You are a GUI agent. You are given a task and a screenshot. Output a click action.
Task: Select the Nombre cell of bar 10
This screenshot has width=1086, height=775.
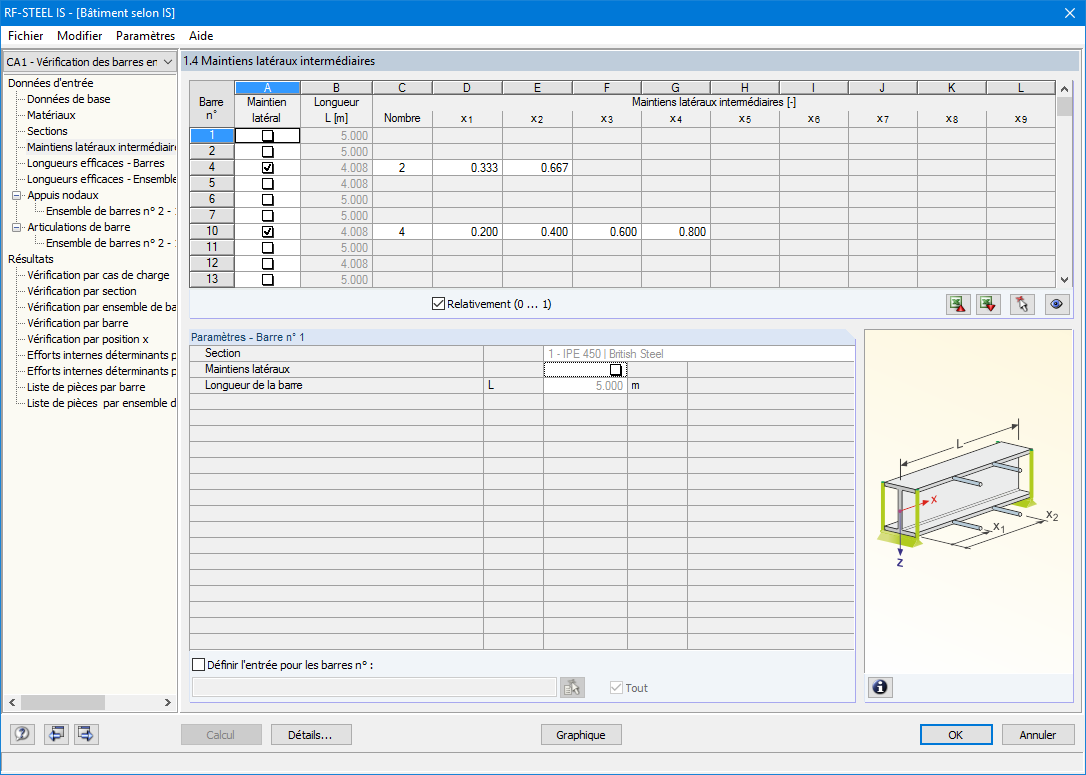(402, 232)
